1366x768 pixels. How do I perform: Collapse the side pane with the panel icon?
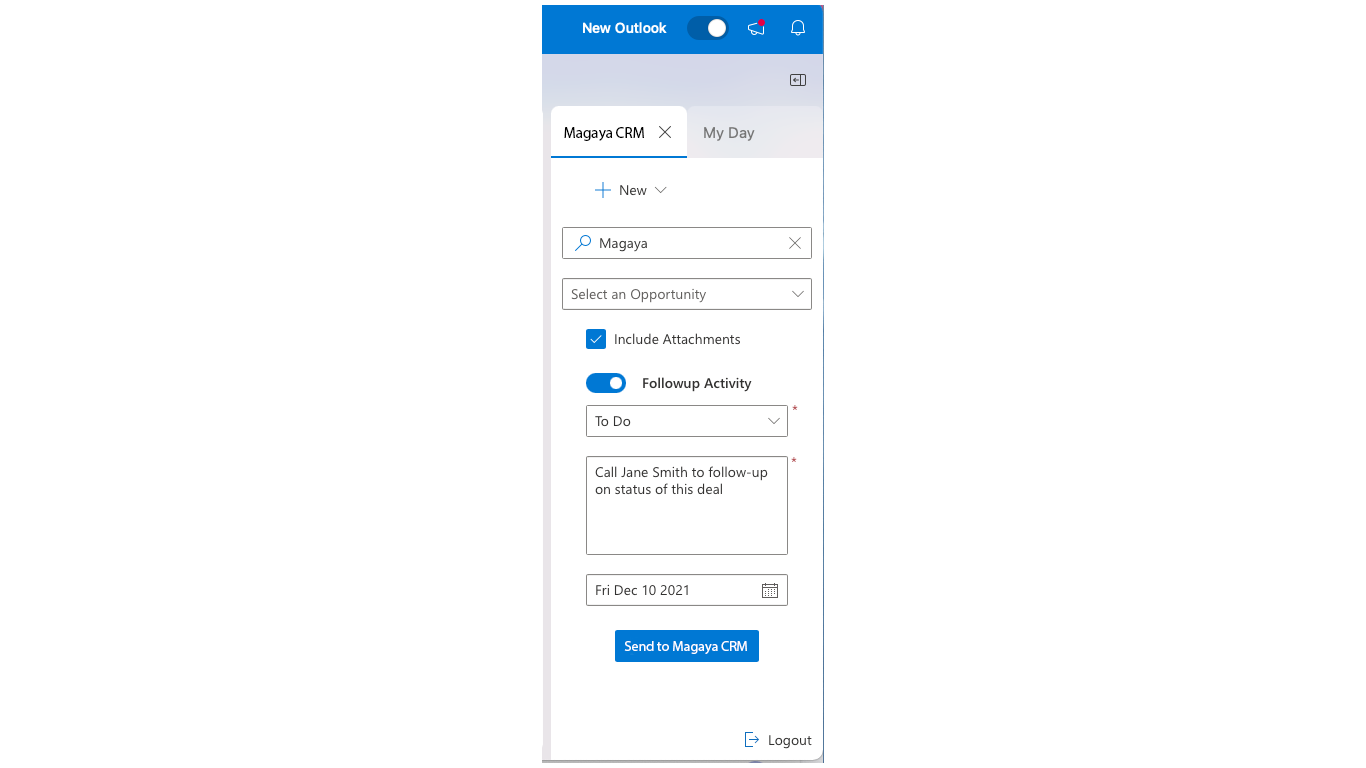coord(798,80)
